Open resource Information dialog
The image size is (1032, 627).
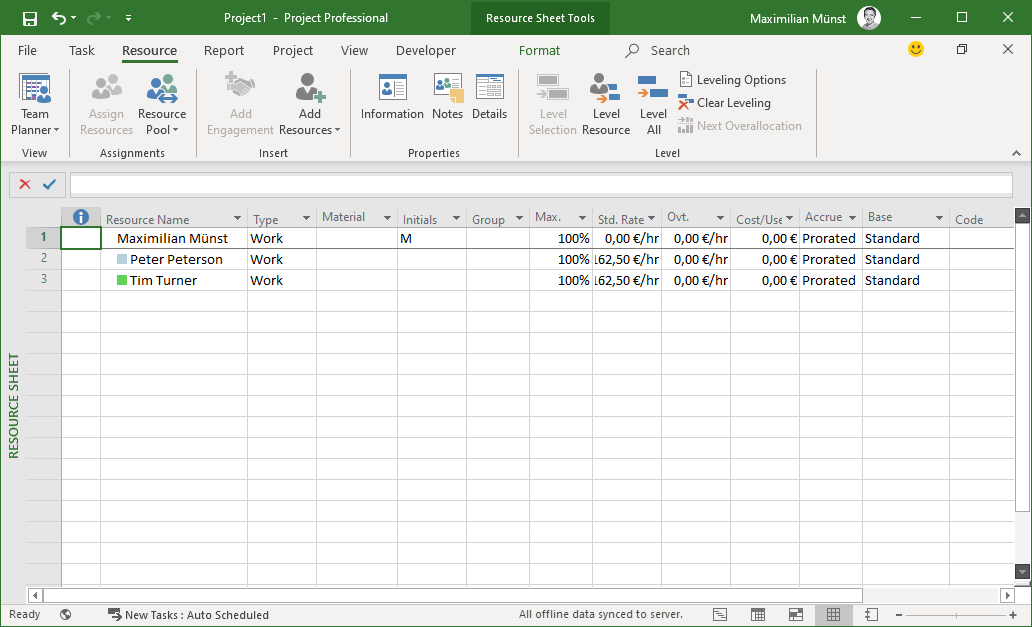392,97
